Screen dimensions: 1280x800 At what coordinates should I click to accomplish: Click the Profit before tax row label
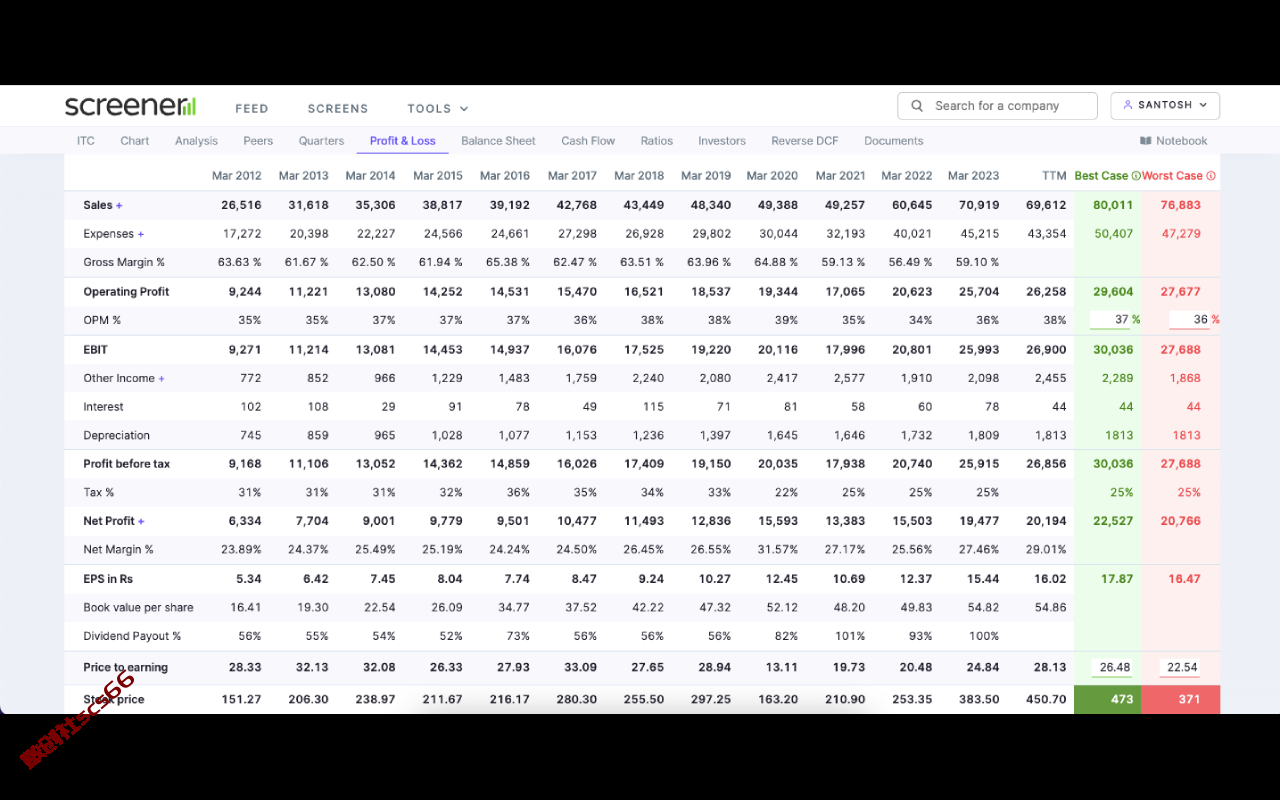(126, 464)
